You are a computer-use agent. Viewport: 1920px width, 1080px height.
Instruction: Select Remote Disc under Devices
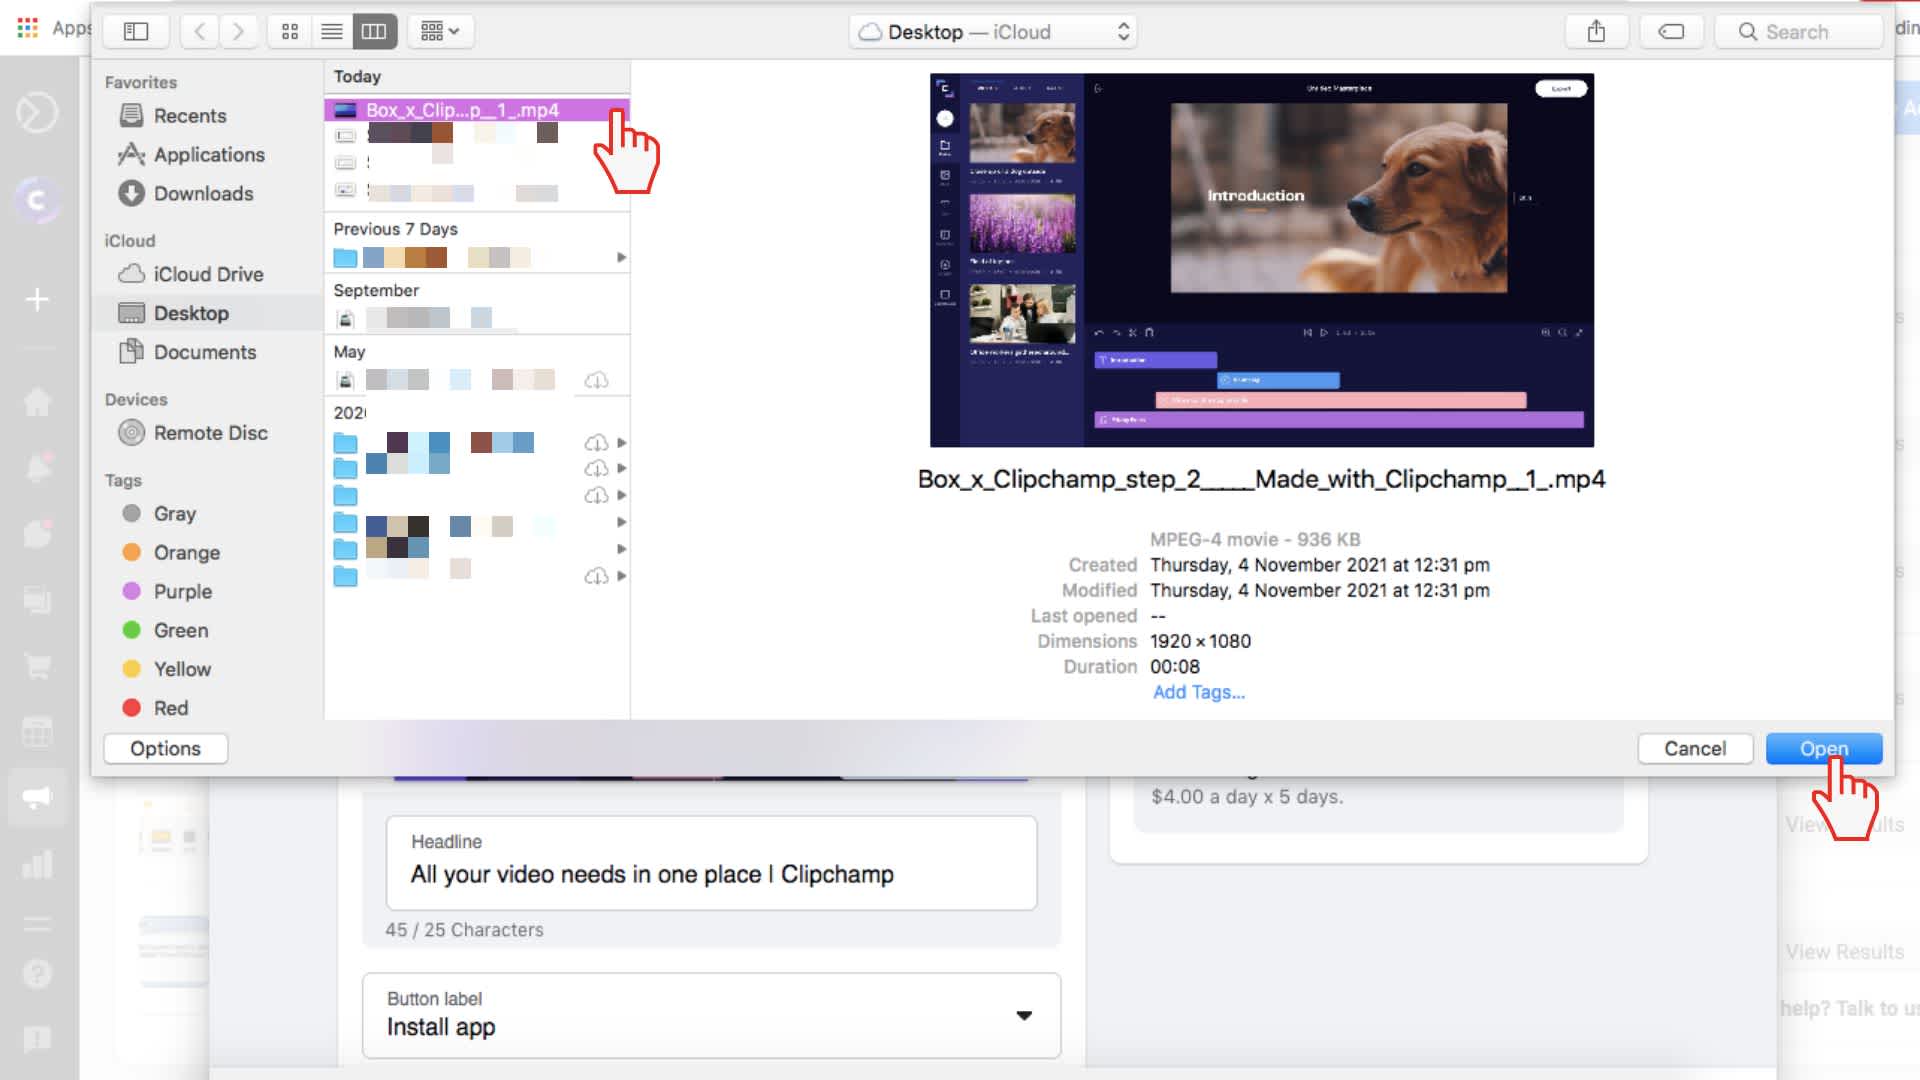click(x=193, y=433)
